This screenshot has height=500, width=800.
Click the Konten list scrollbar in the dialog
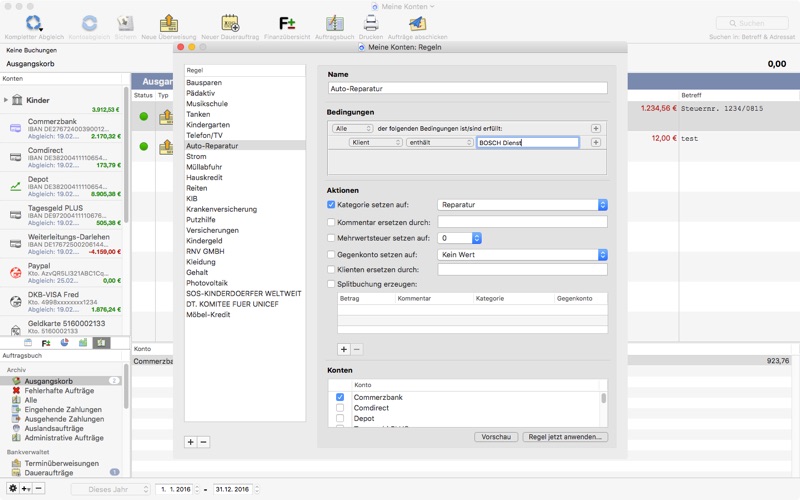(604, 398)
